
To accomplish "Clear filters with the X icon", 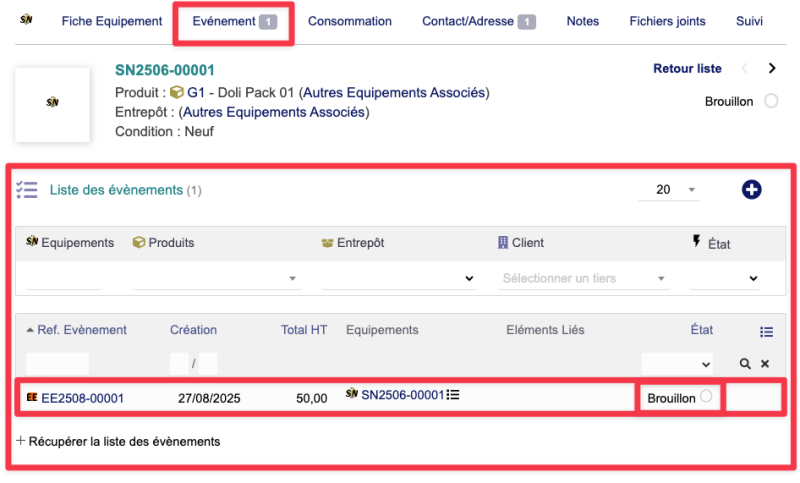I will pos(765,364).
